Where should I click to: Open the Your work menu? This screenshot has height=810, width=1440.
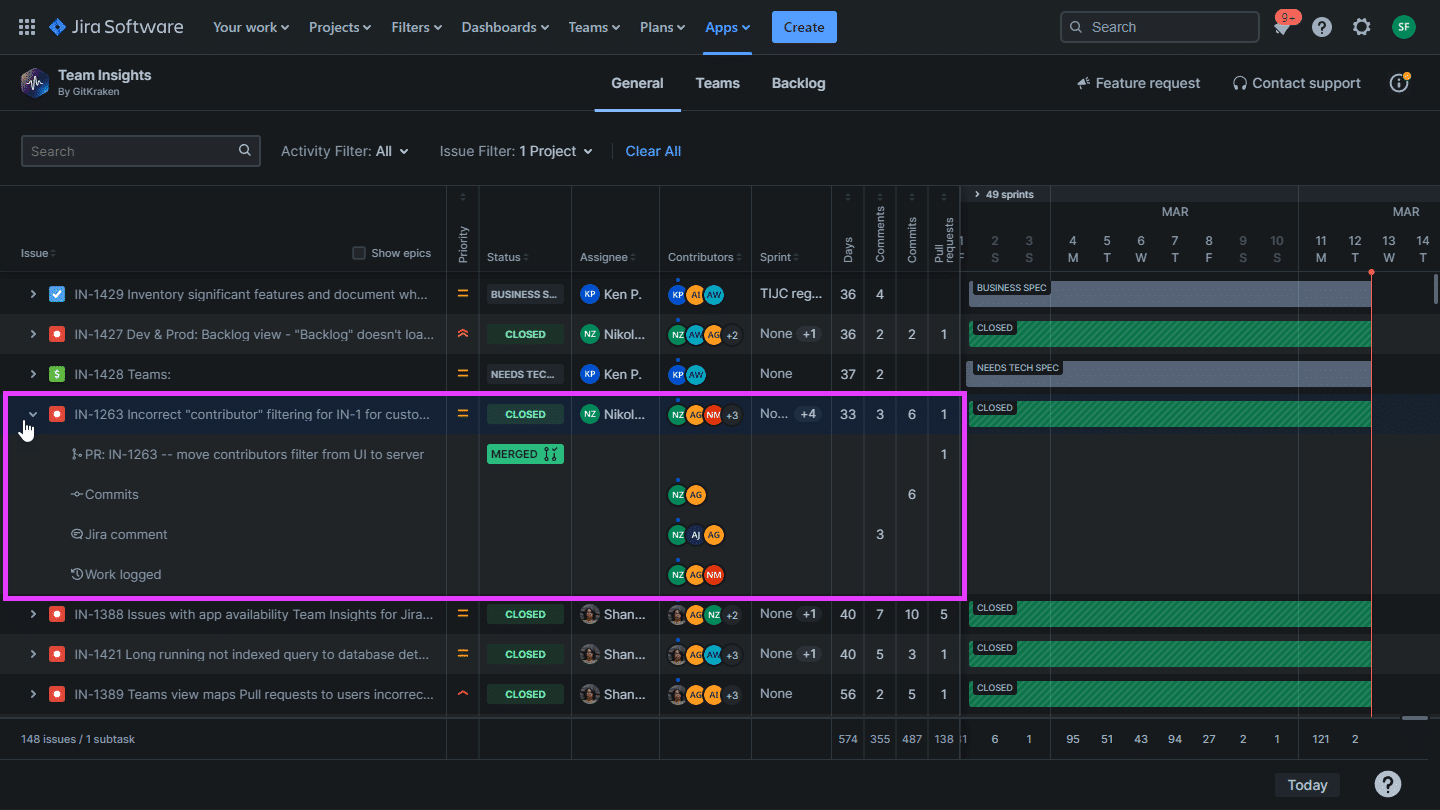click(251, 27)
